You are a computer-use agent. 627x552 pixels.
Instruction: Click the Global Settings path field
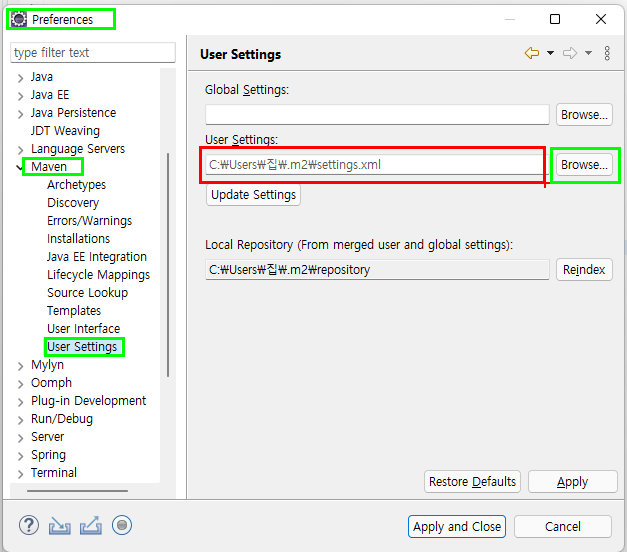coord(377,115)
